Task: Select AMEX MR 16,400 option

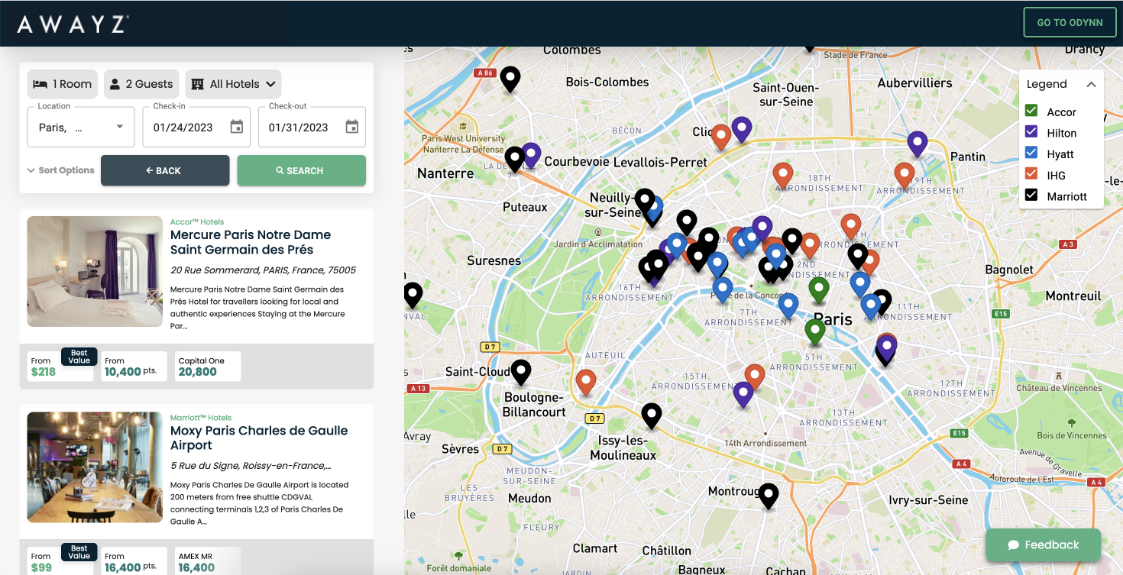Action: [x=208, y=561]
